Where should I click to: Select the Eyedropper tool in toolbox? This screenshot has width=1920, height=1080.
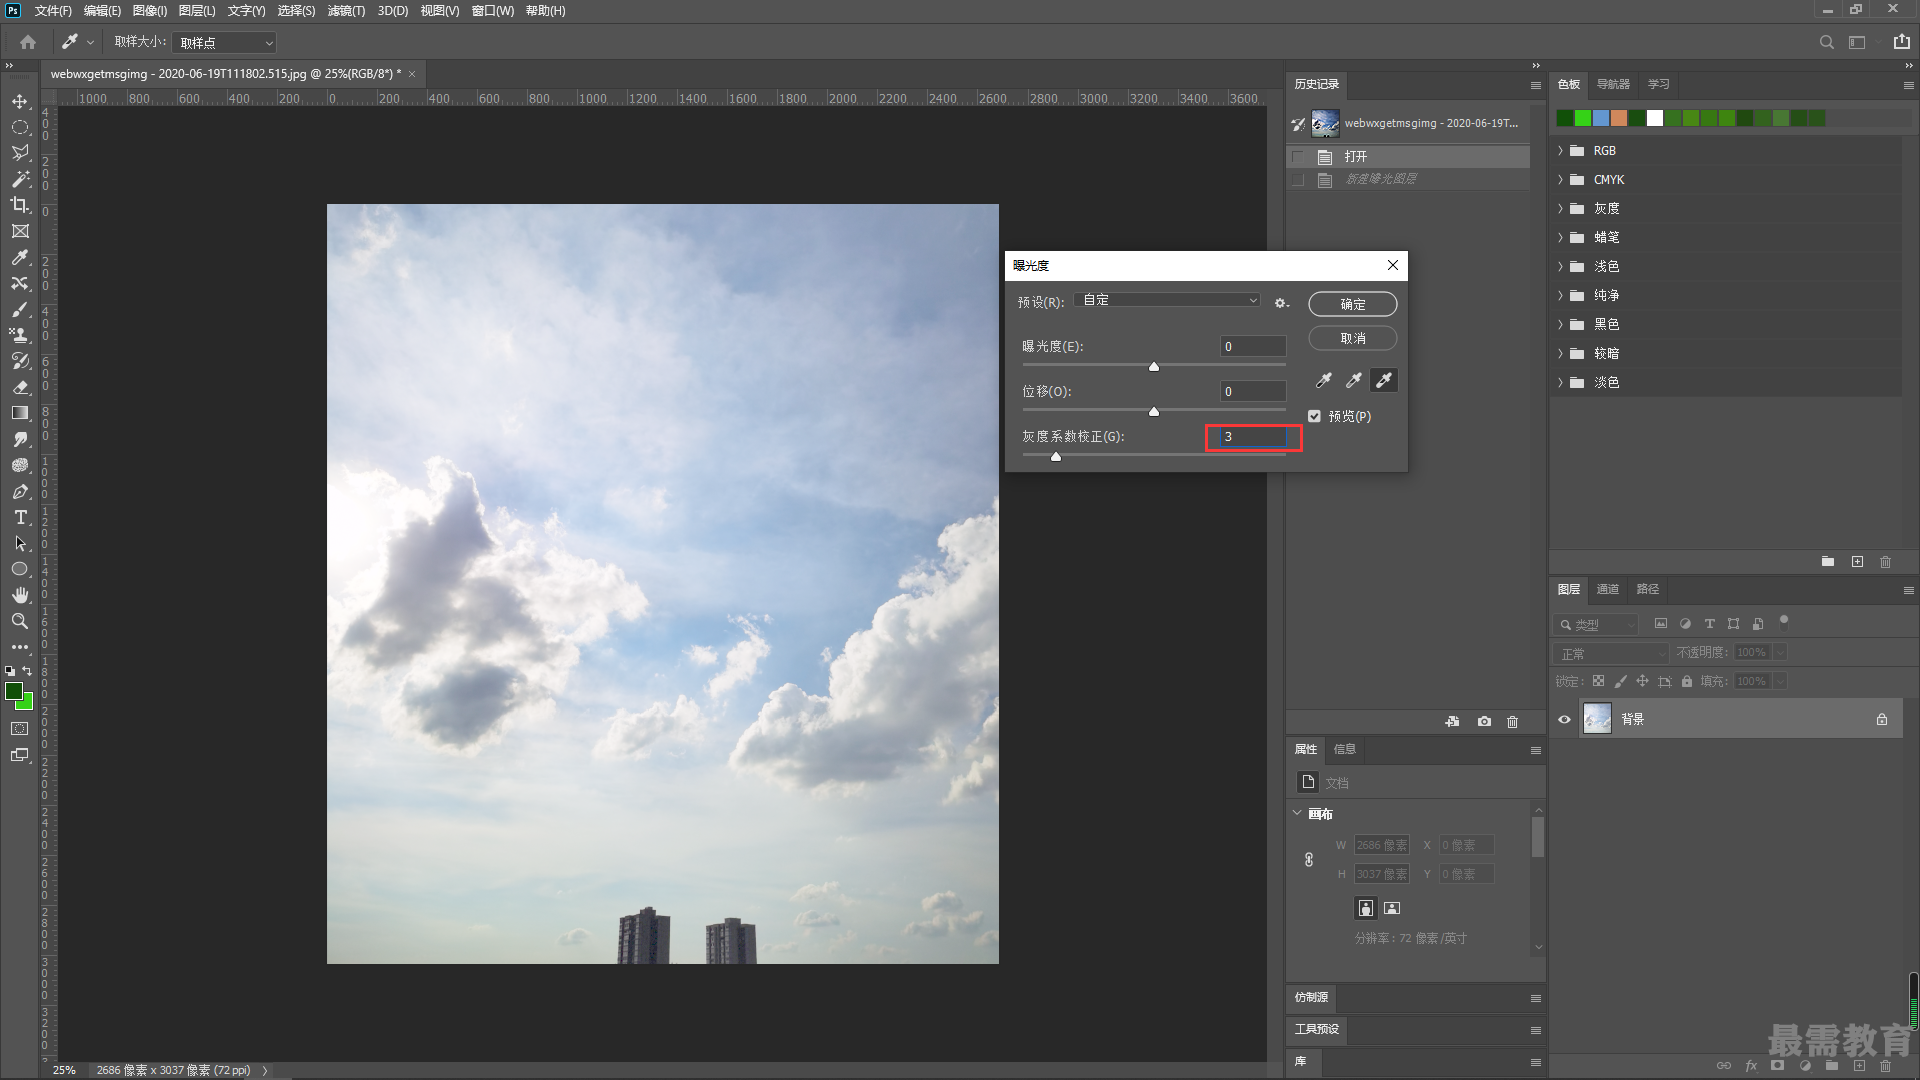point(20,257)
